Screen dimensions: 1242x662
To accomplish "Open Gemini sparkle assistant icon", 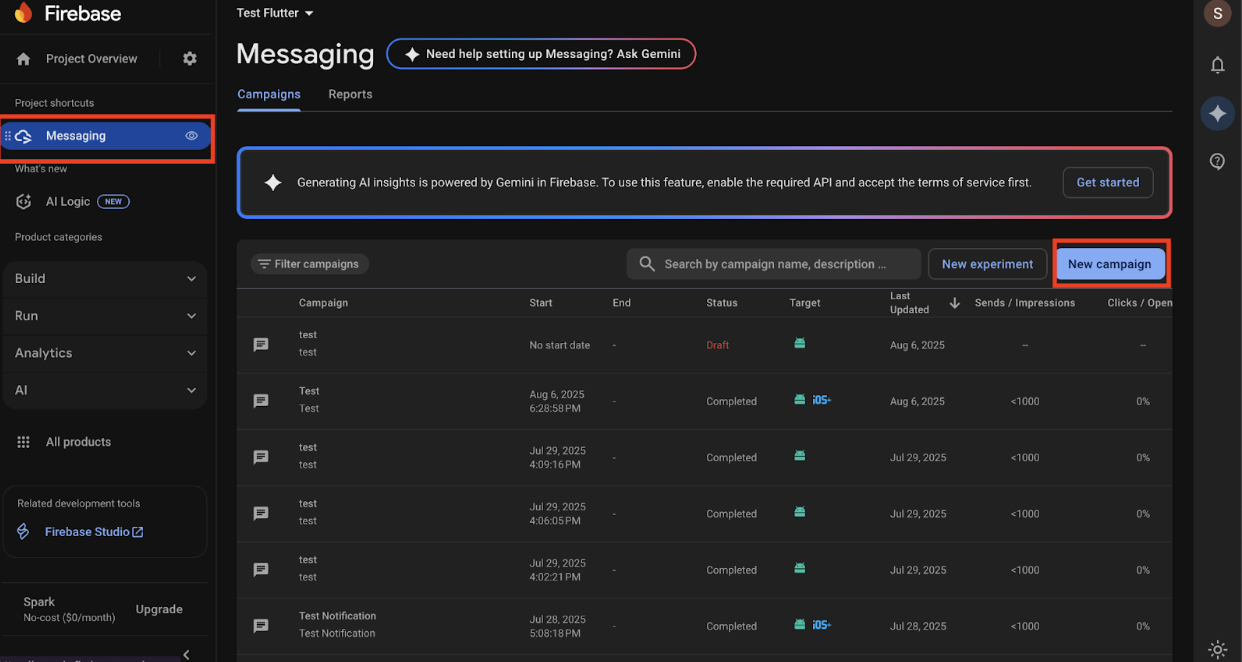I will click(x=1217, y=114).
